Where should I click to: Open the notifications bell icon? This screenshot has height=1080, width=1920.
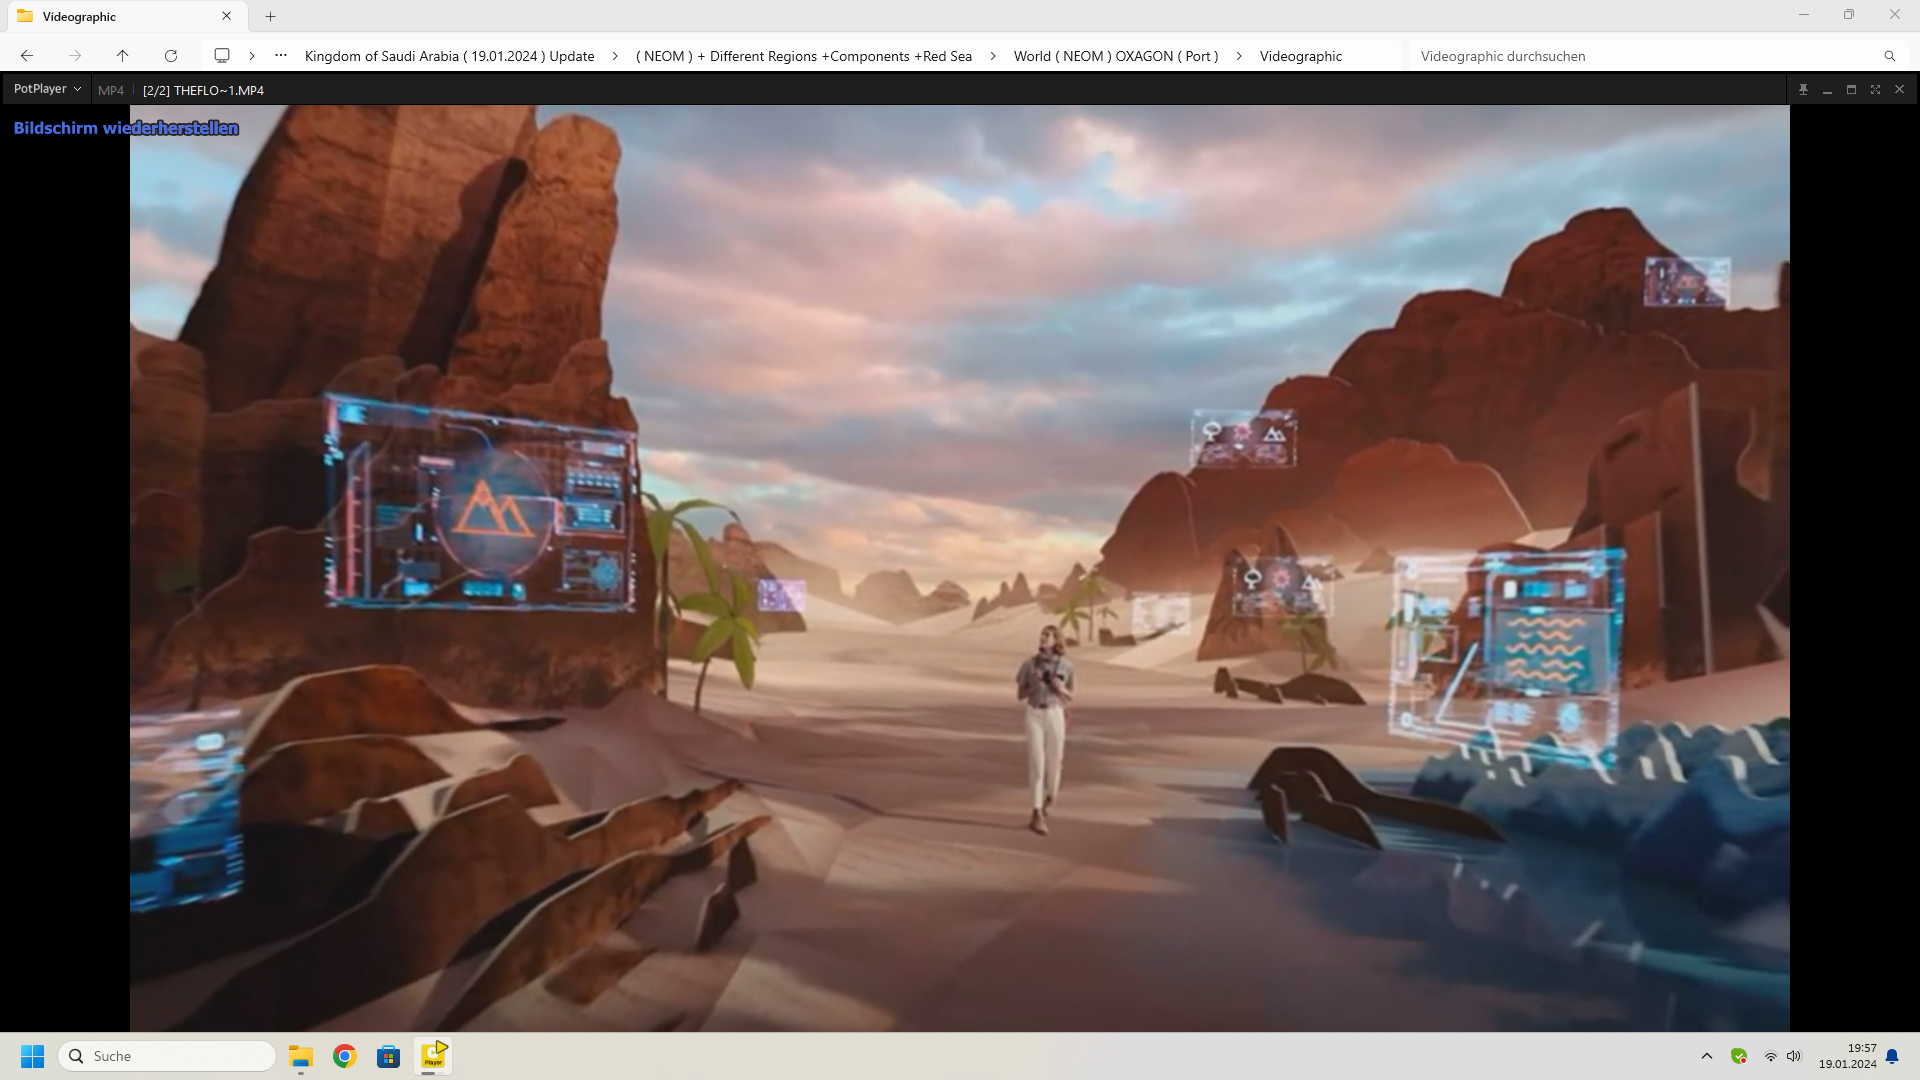[x=1892, y=1056]
